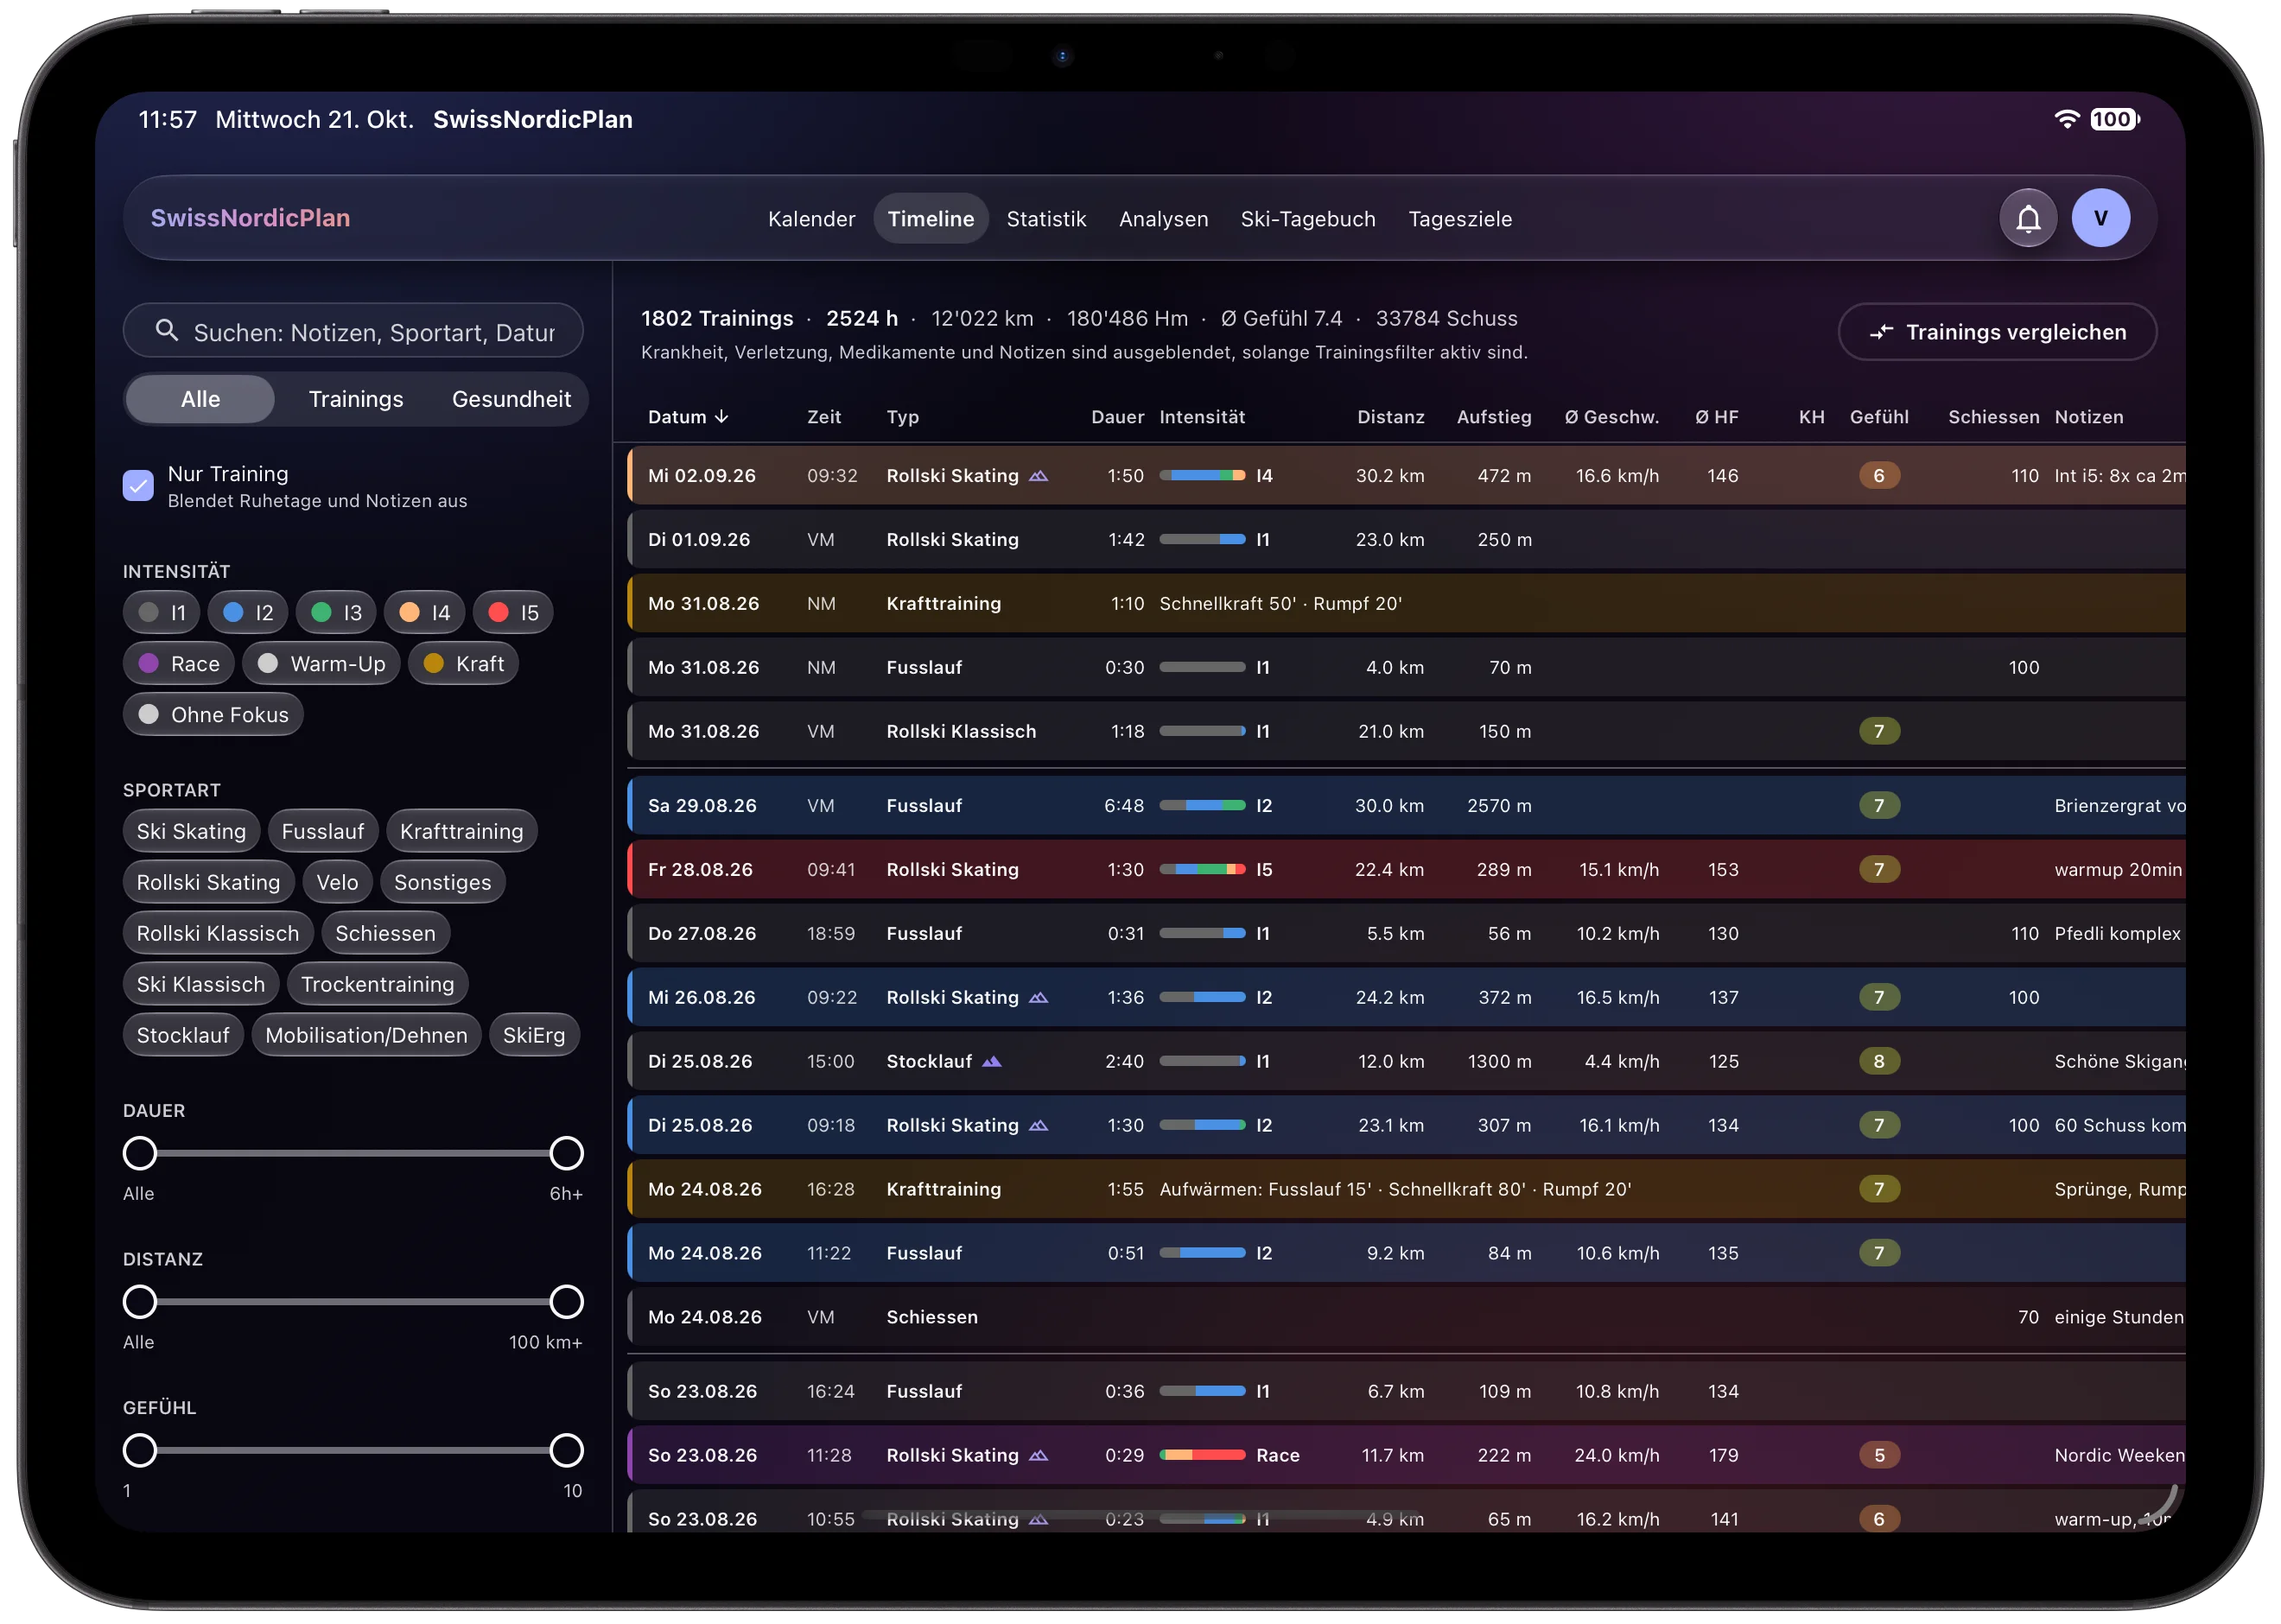Viewport: 2281px width, 1624px height.
Task: Click the Trainings vergleichen button
Action: (x=1996, y=332)
